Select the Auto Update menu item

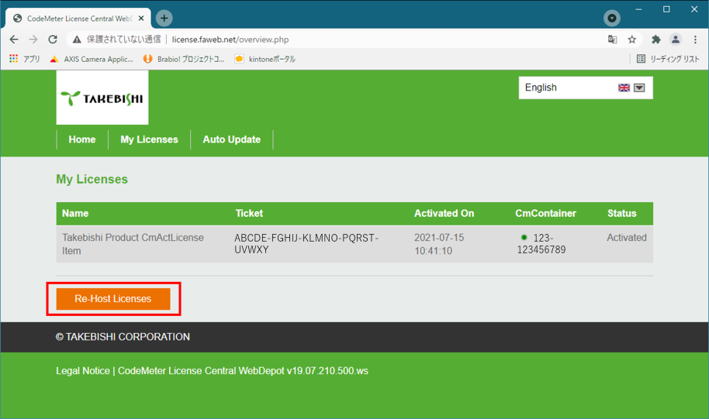(x=231, y=139)
